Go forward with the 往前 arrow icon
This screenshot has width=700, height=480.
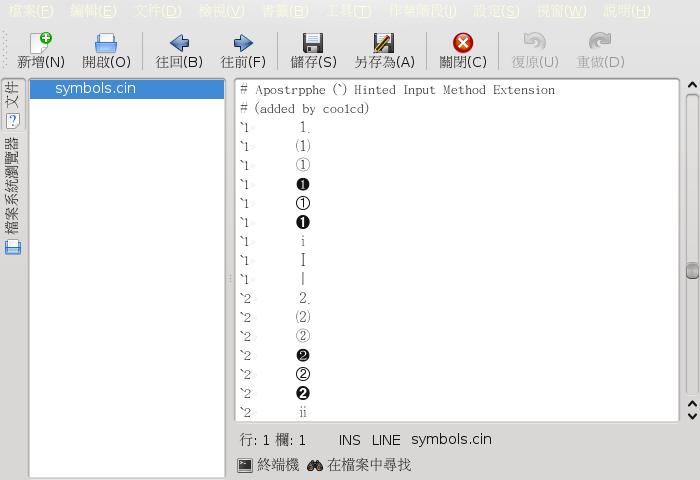[243, 43]
